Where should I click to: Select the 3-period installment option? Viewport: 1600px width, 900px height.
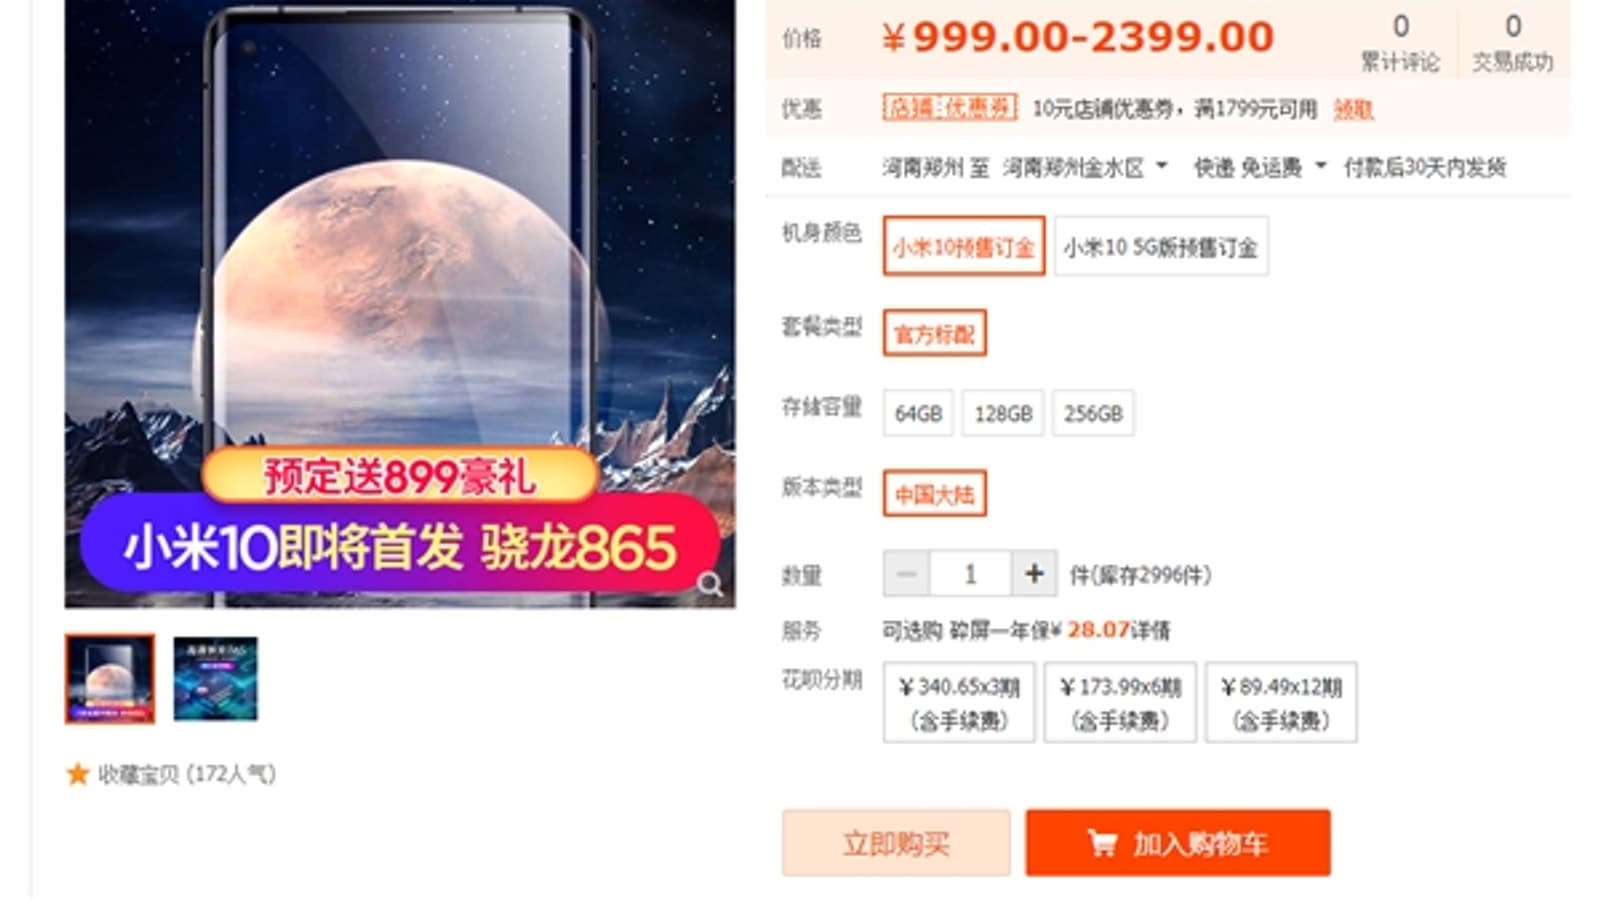point(959,702)
